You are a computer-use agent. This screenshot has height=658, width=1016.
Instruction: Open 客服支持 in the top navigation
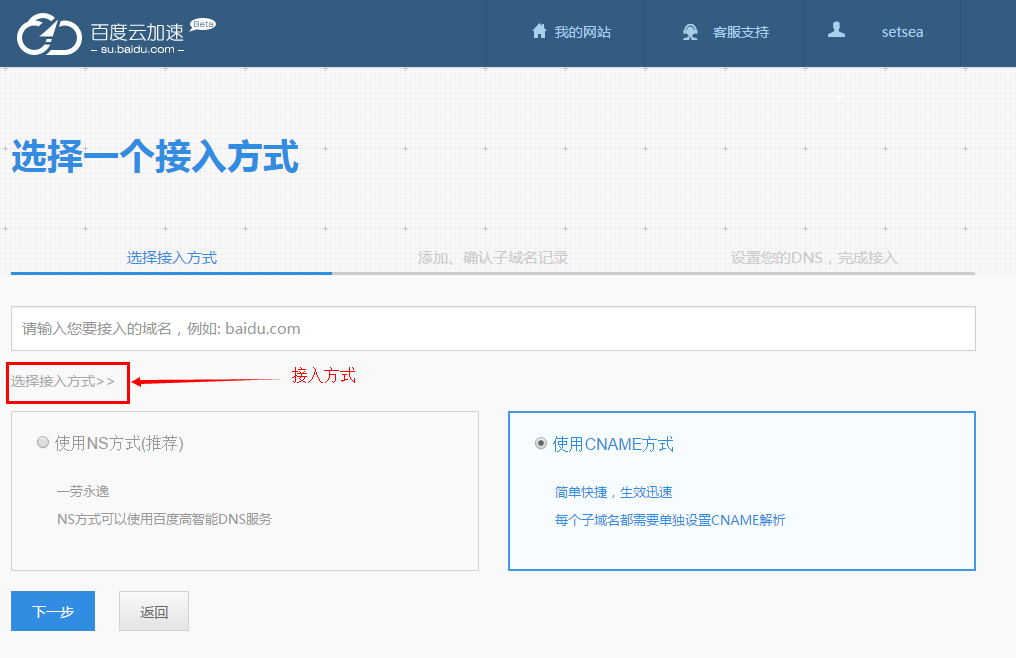tap(741, 32)
